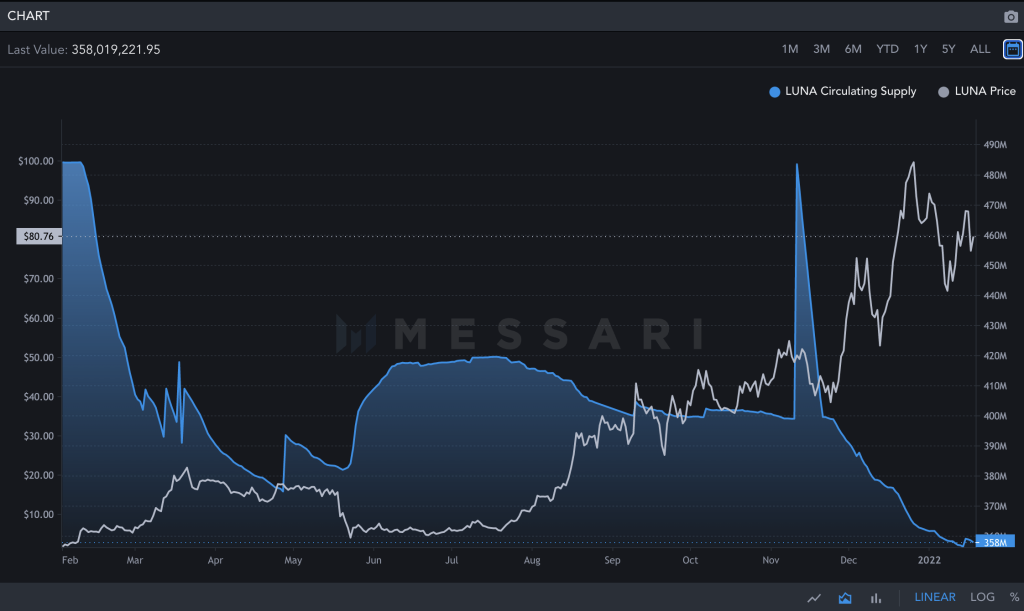Click the Last Value figure 358,019,221.95
The image size is (1024, 611).
[116, 50]
